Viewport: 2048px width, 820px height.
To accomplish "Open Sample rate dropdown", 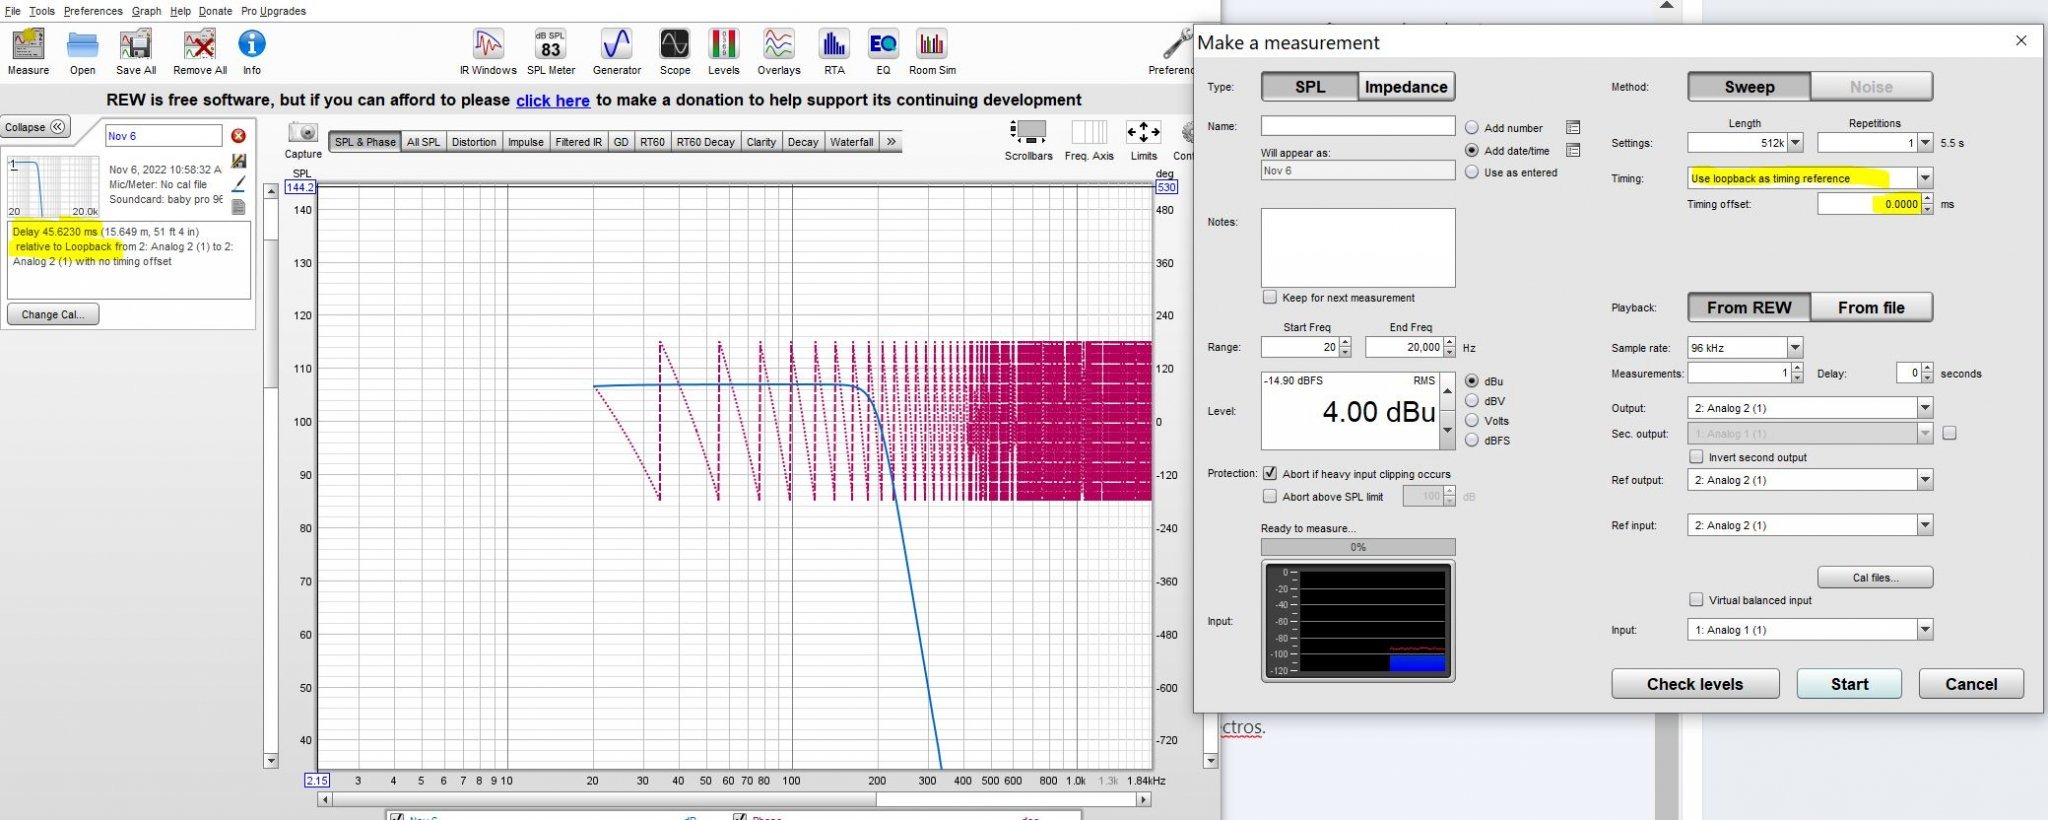I will click(1795, 347).
